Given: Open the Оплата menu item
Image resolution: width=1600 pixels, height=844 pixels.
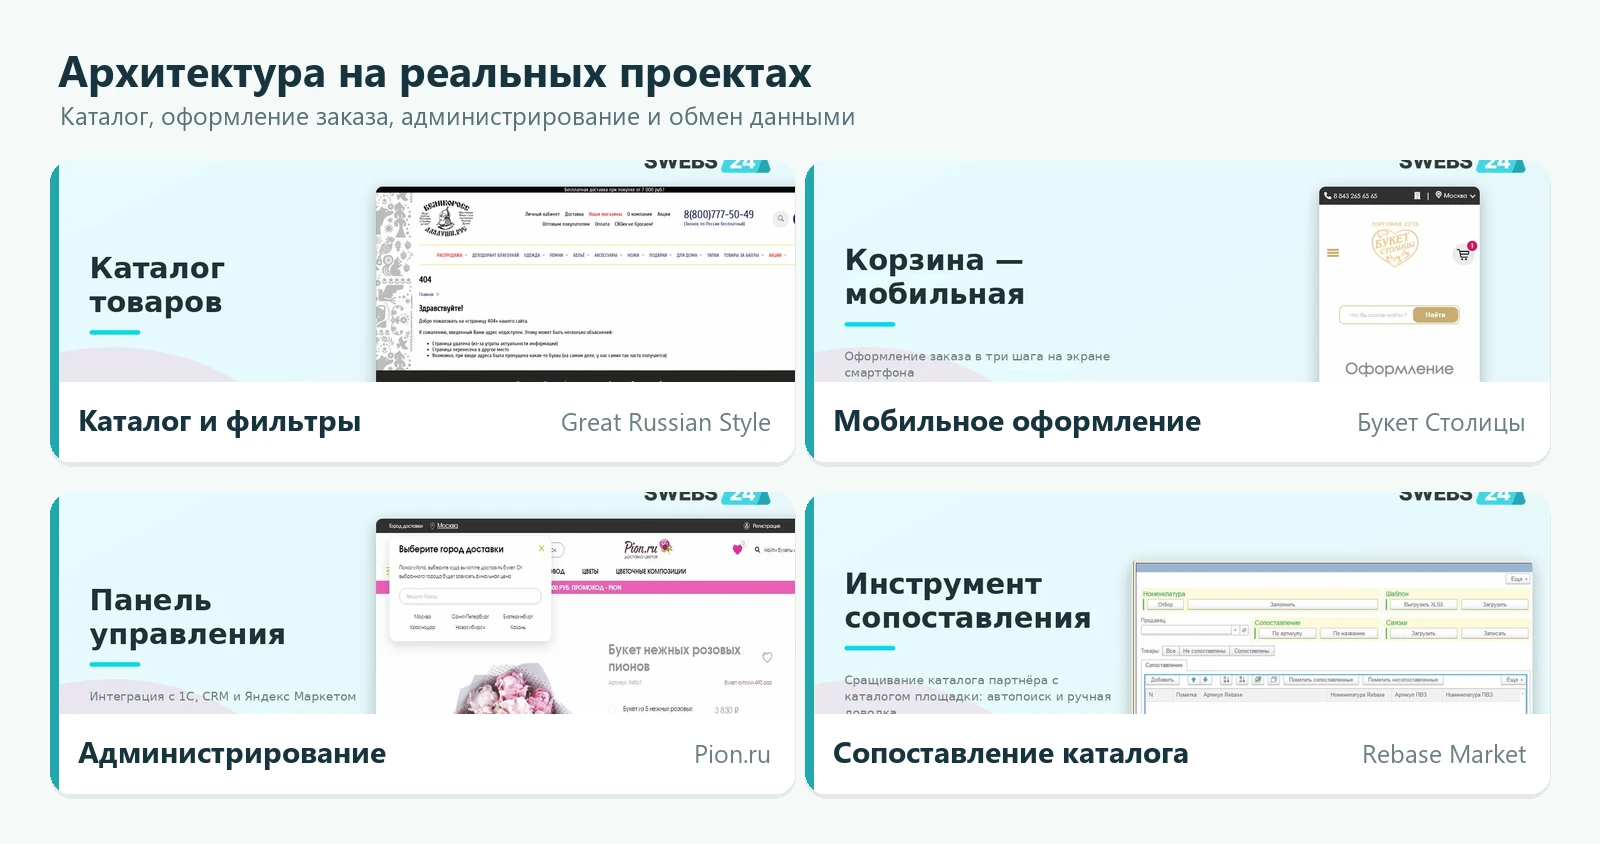Looking at the screenshot, I should coord(602,224).
